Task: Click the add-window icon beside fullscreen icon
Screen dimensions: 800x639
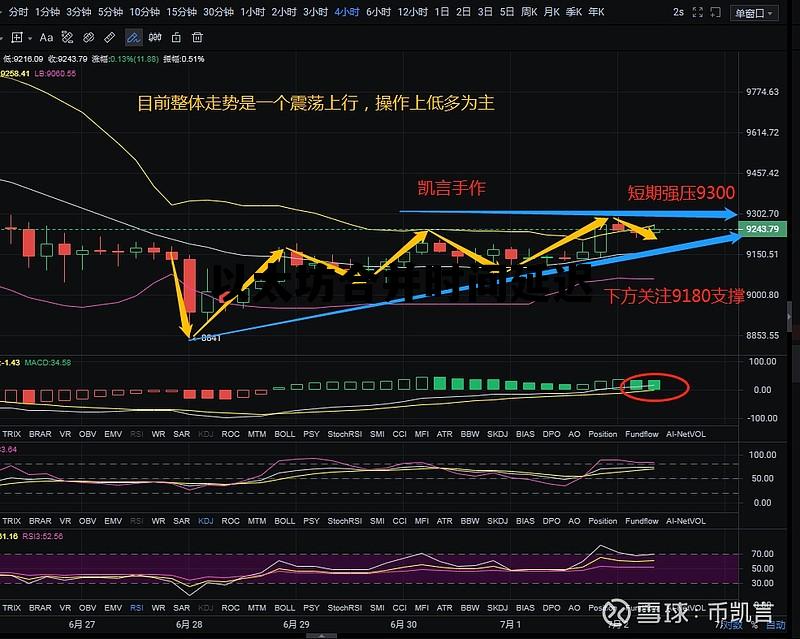Action: 716,12
